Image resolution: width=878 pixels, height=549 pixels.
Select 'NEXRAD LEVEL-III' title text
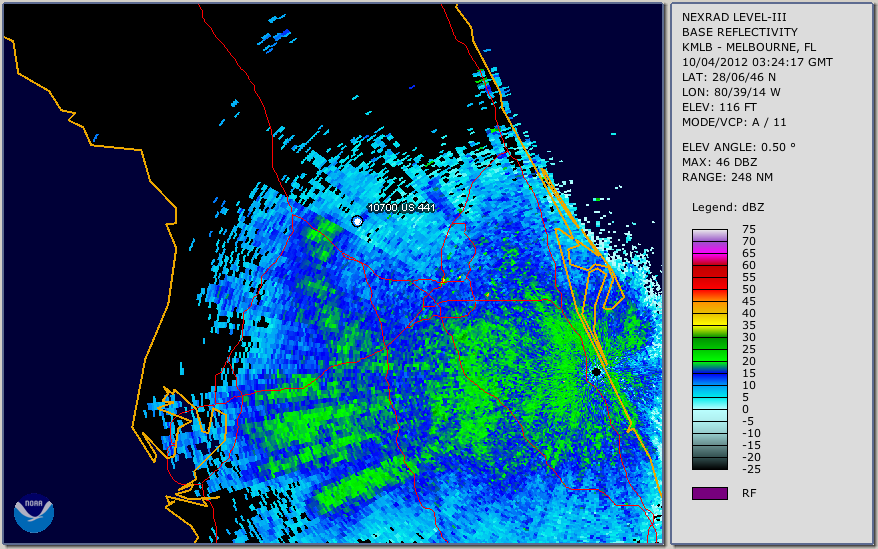point(734,17)
